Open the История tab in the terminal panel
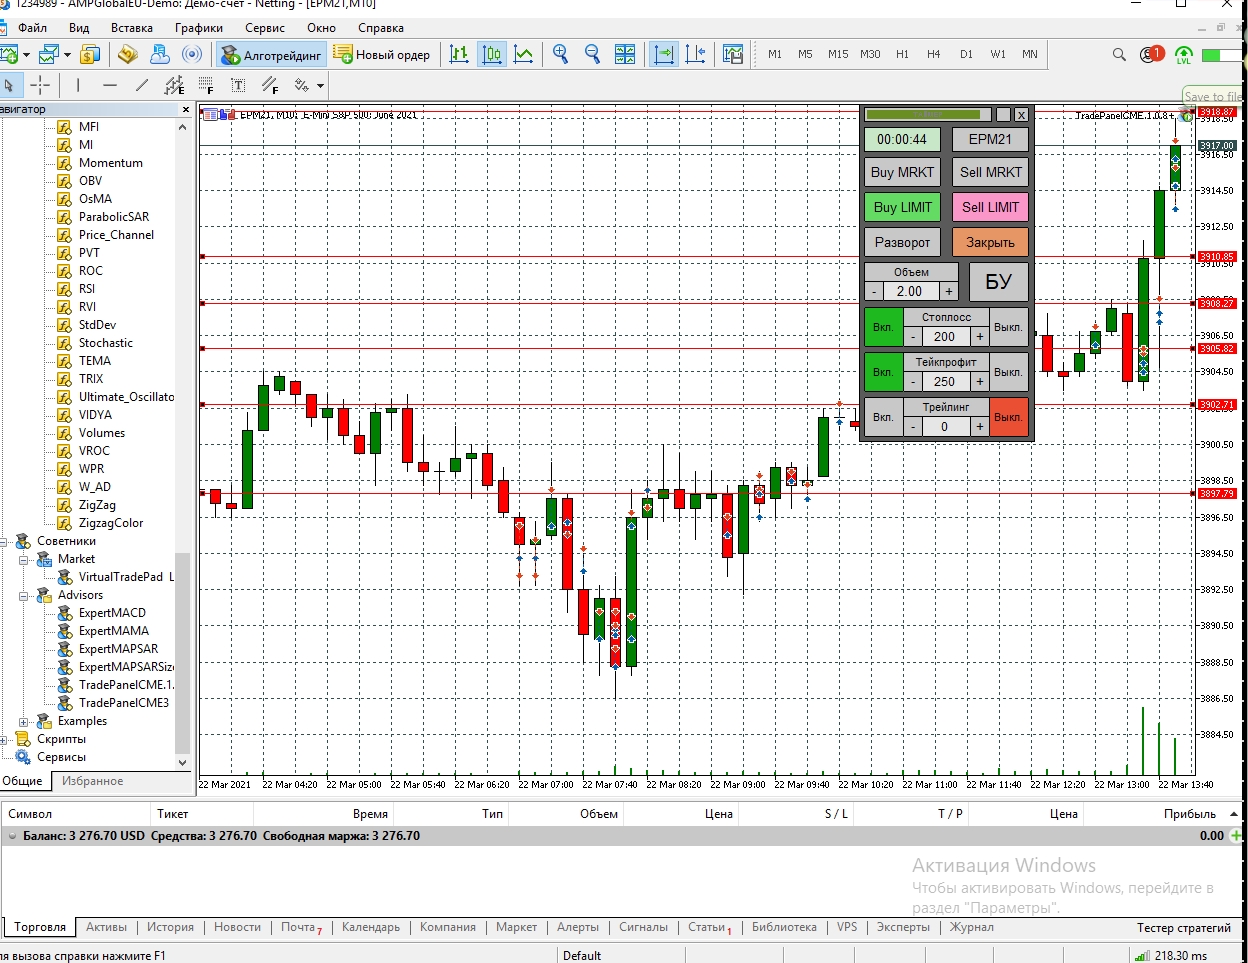Viewport: 1248px width, 963px height. click(x=170, y=927)
